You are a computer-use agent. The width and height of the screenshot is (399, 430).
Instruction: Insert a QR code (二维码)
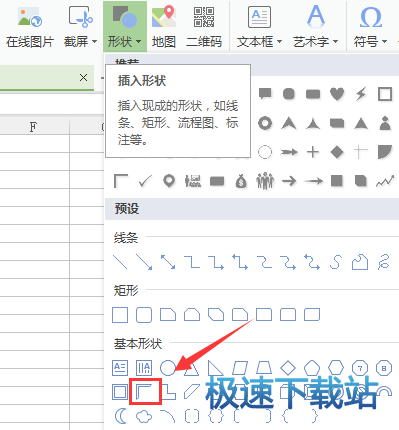[x=204, y=27]
